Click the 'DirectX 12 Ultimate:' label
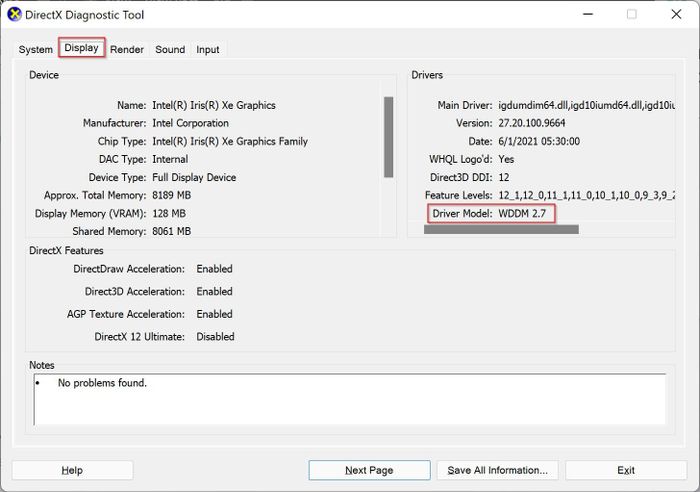Image resolution: width=700 pixels, height=492 pixels. (x=139, y=337)
